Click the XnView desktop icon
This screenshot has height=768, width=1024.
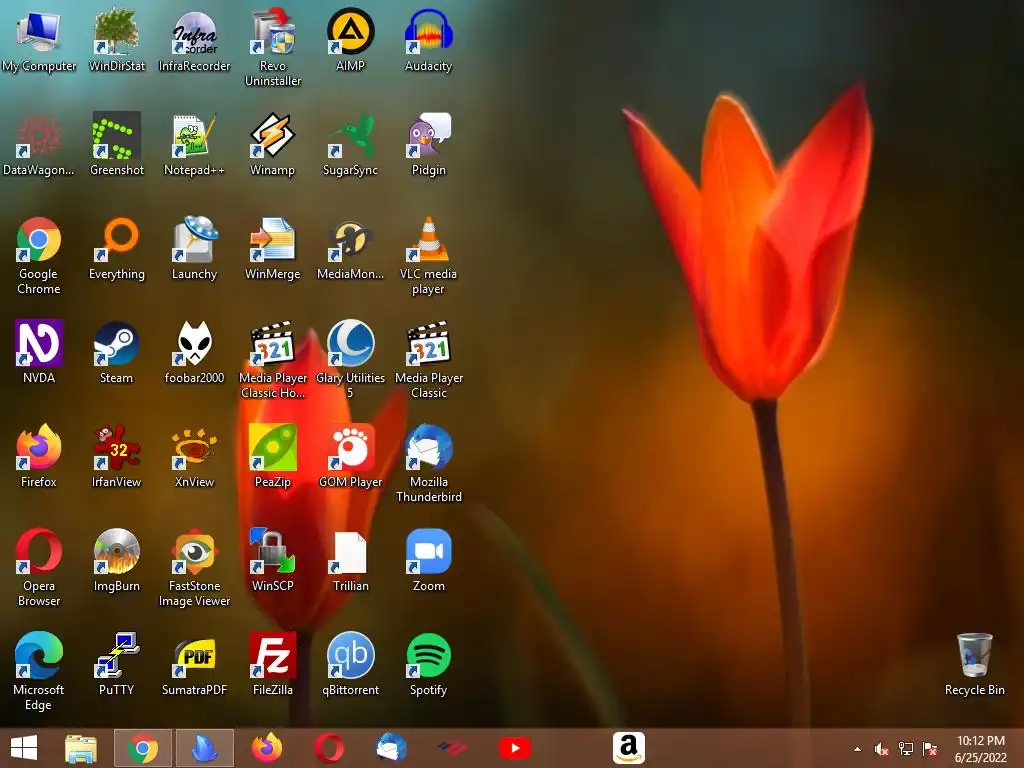click(x=195, y=456)
